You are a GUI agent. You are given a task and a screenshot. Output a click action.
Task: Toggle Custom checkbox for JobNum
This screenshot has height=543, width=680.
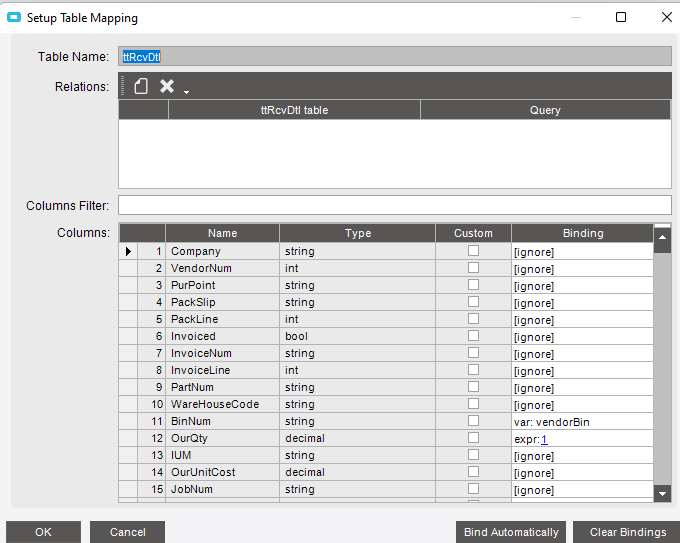473,489
